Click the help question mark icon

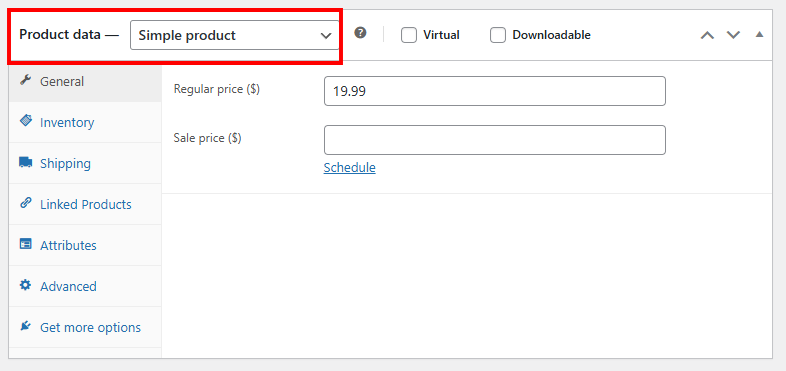[360, 33]
